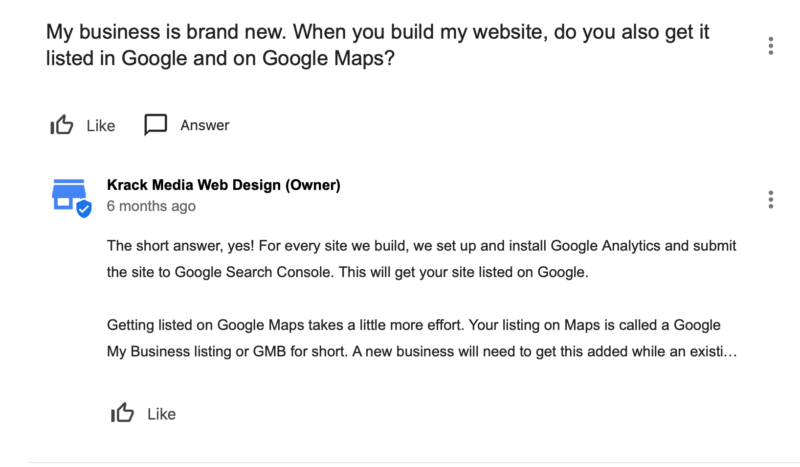The image size is (800, 467).
Task: Click the verified checkmark badge on the avatar
Action: tap(84, 209)
